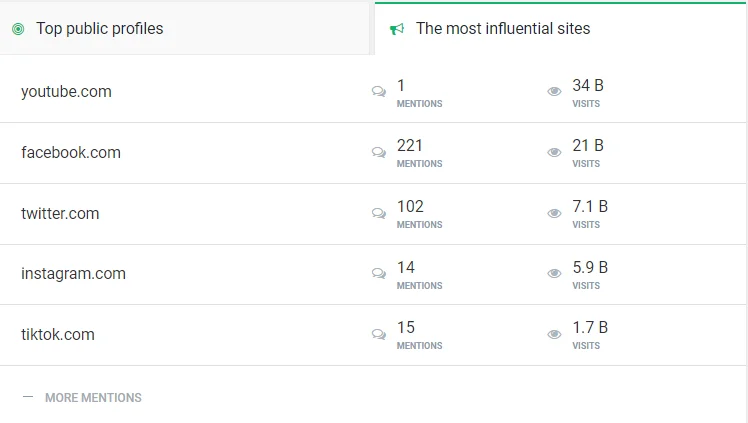Select The most influential sites tab
The height and width of the screenshot is (423, 748).
point(561,29)
